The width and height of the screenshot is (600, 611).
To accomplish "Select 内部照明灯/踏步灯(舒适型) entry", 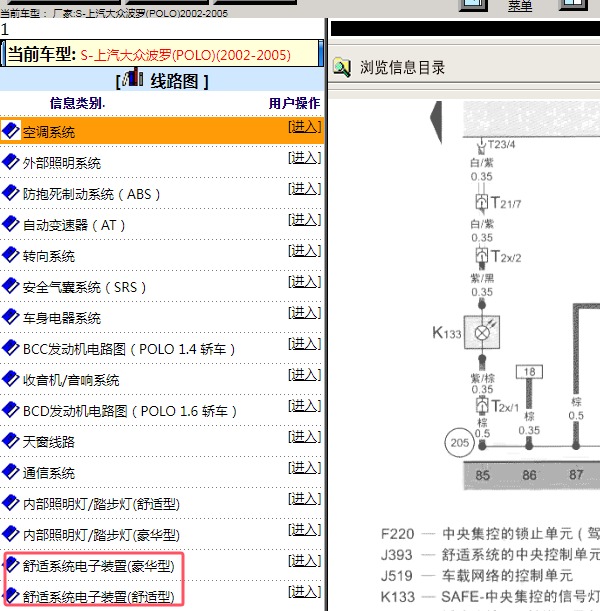I will pyautogui.click(x=101, y=504).
